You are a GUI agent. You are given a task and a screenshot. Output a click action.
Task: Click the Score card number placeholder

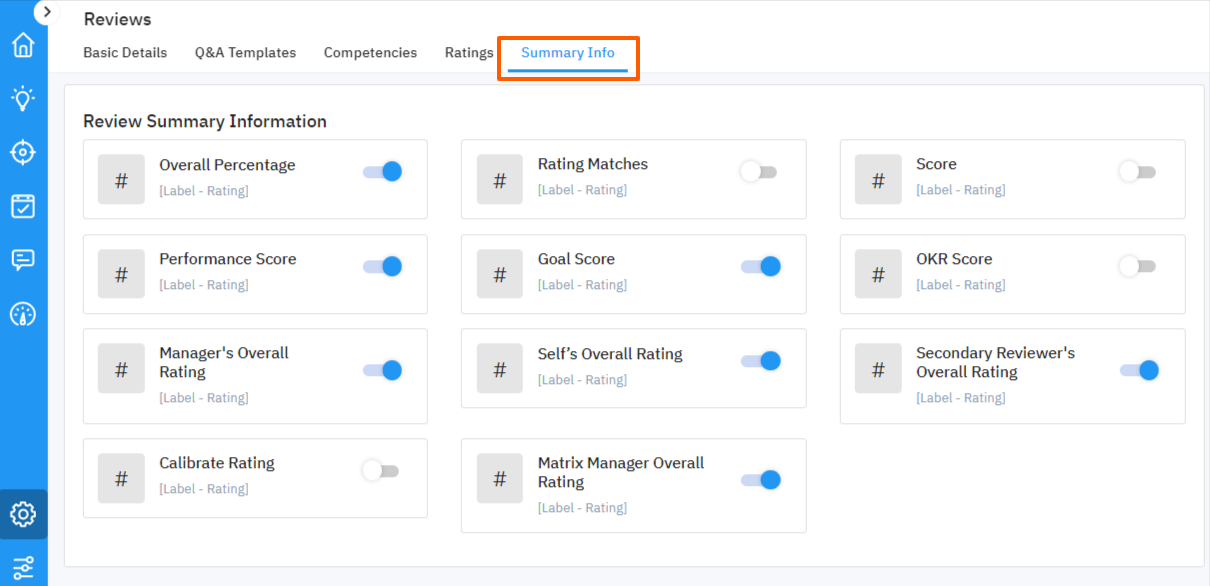pos(878,179)
